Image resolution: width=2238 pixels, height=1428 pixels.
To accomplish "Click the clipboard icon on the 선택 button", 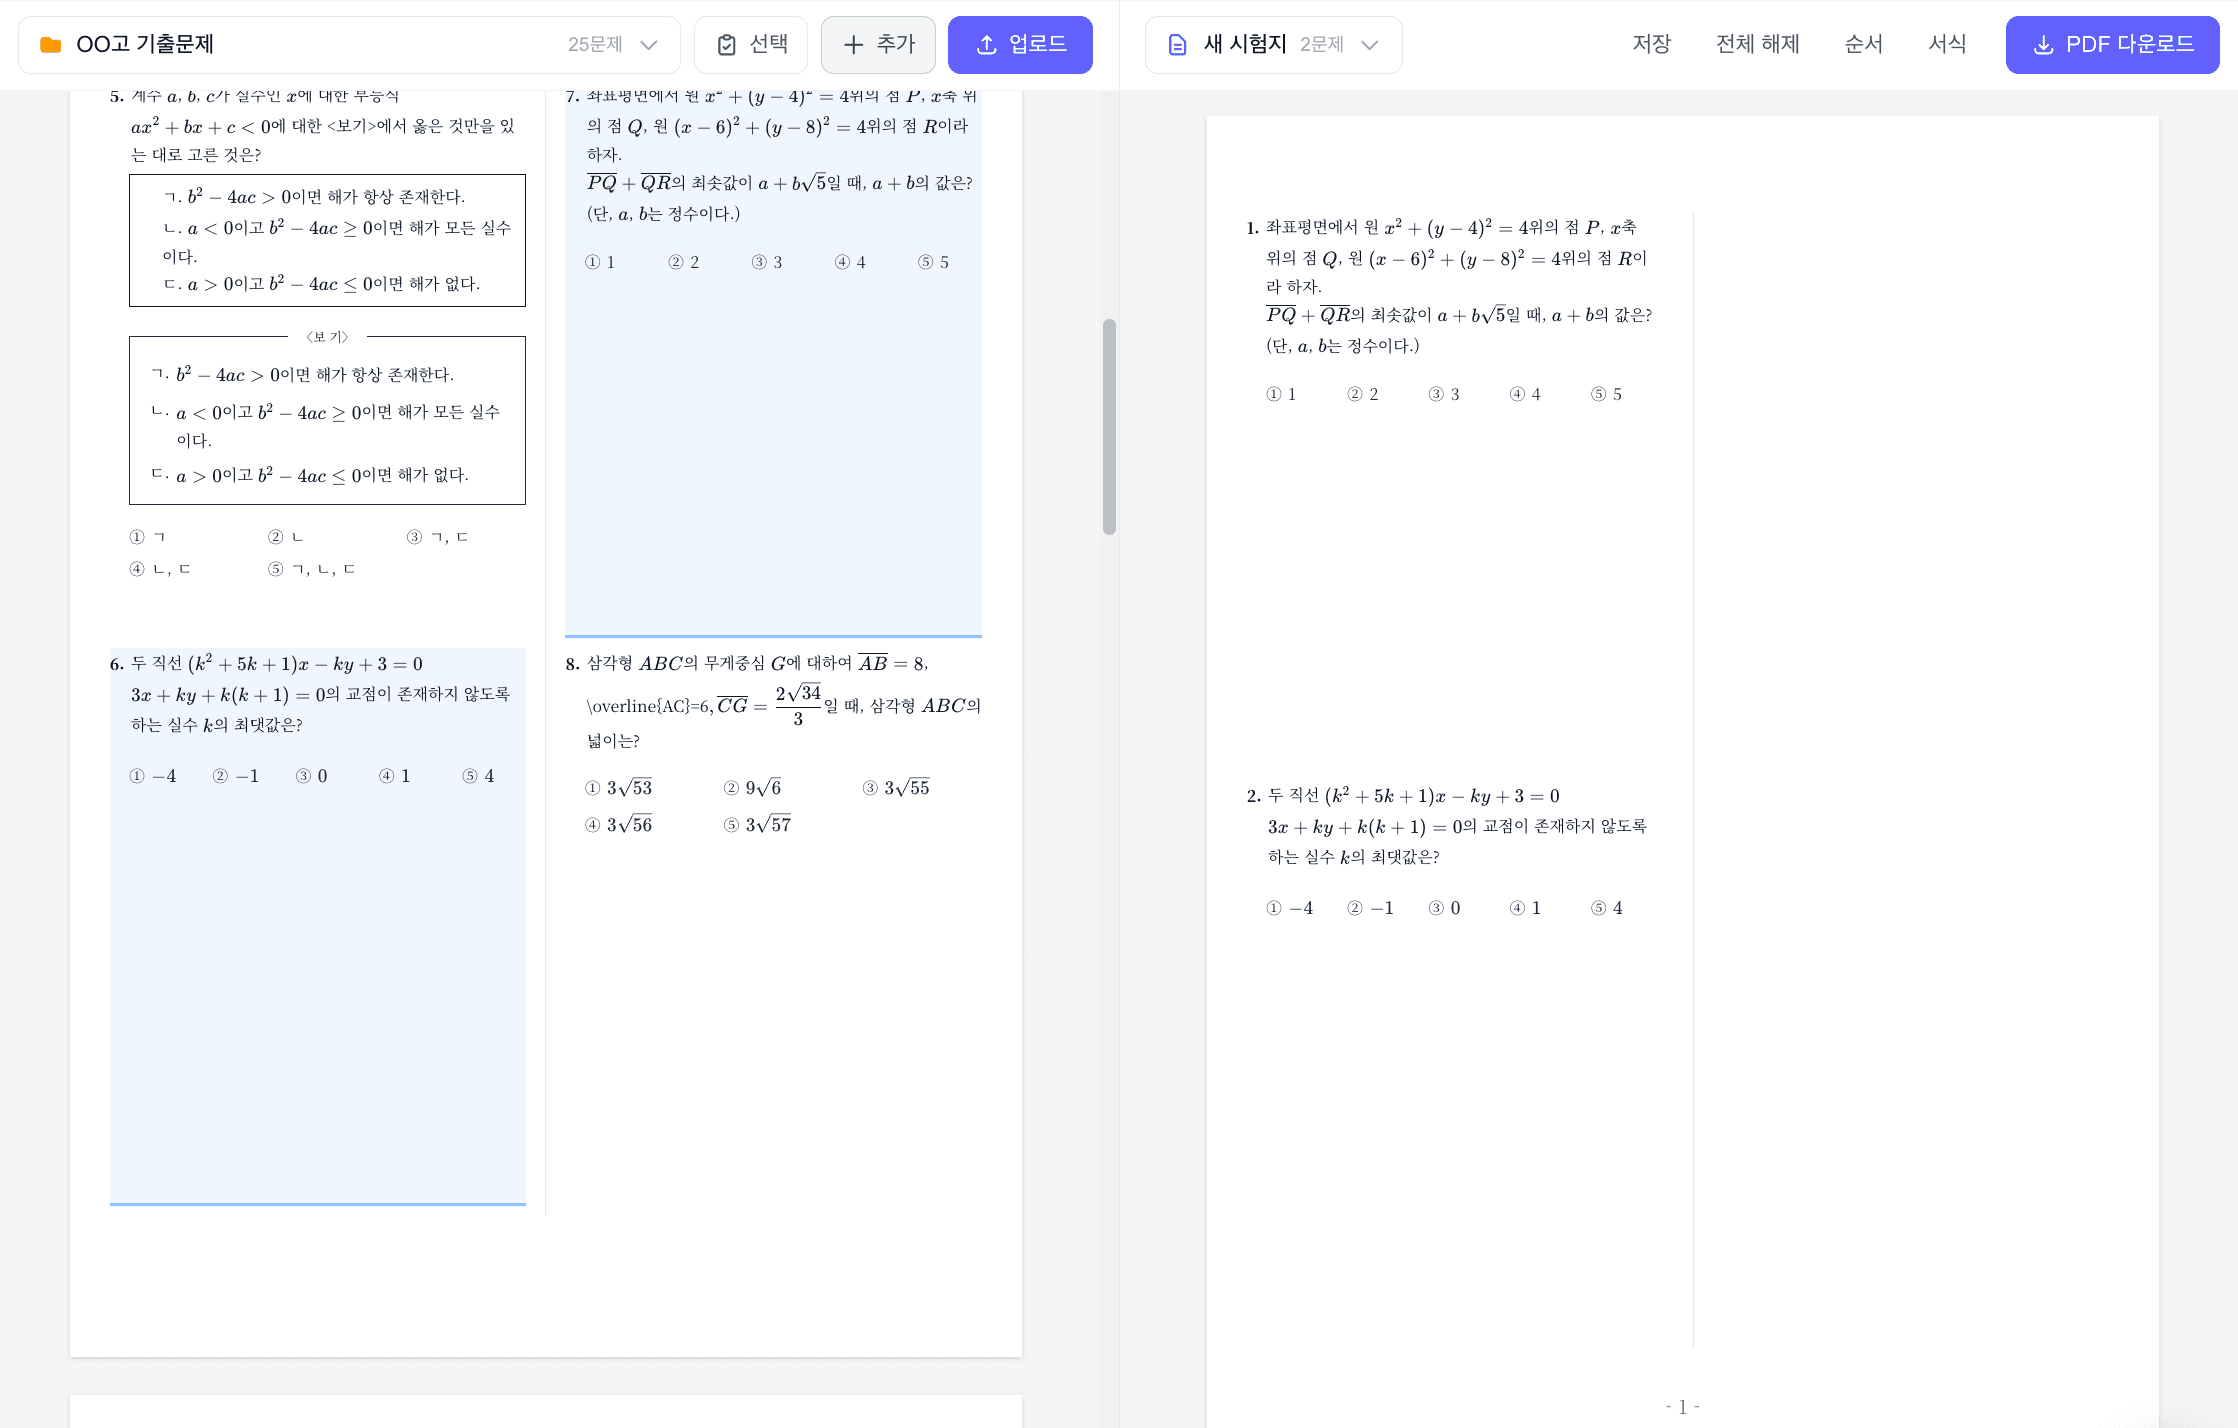I will (x=727, y=45).
